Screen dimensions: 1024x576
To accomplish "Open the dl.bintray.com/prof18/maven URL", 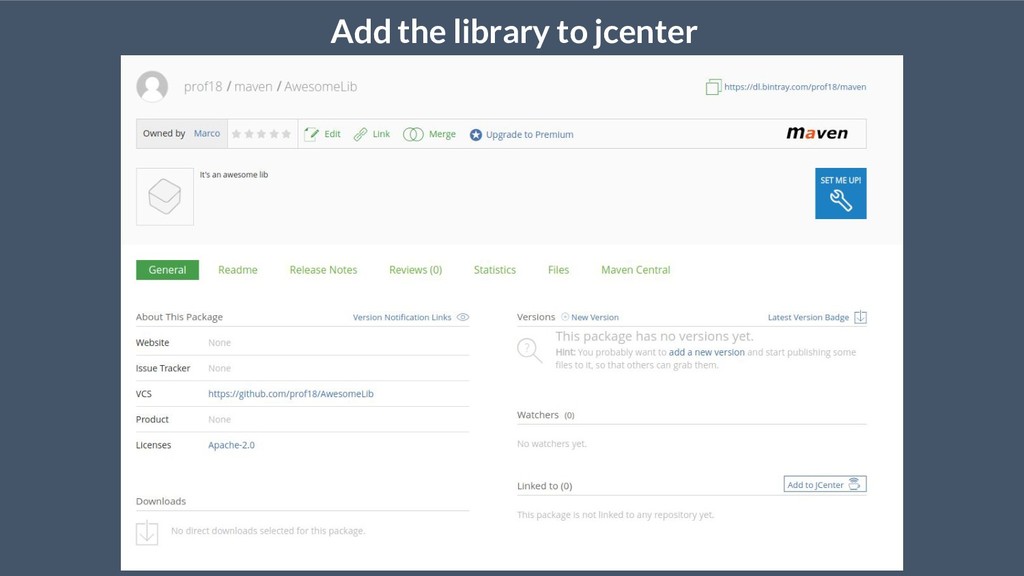I will [x=795, y=87].
